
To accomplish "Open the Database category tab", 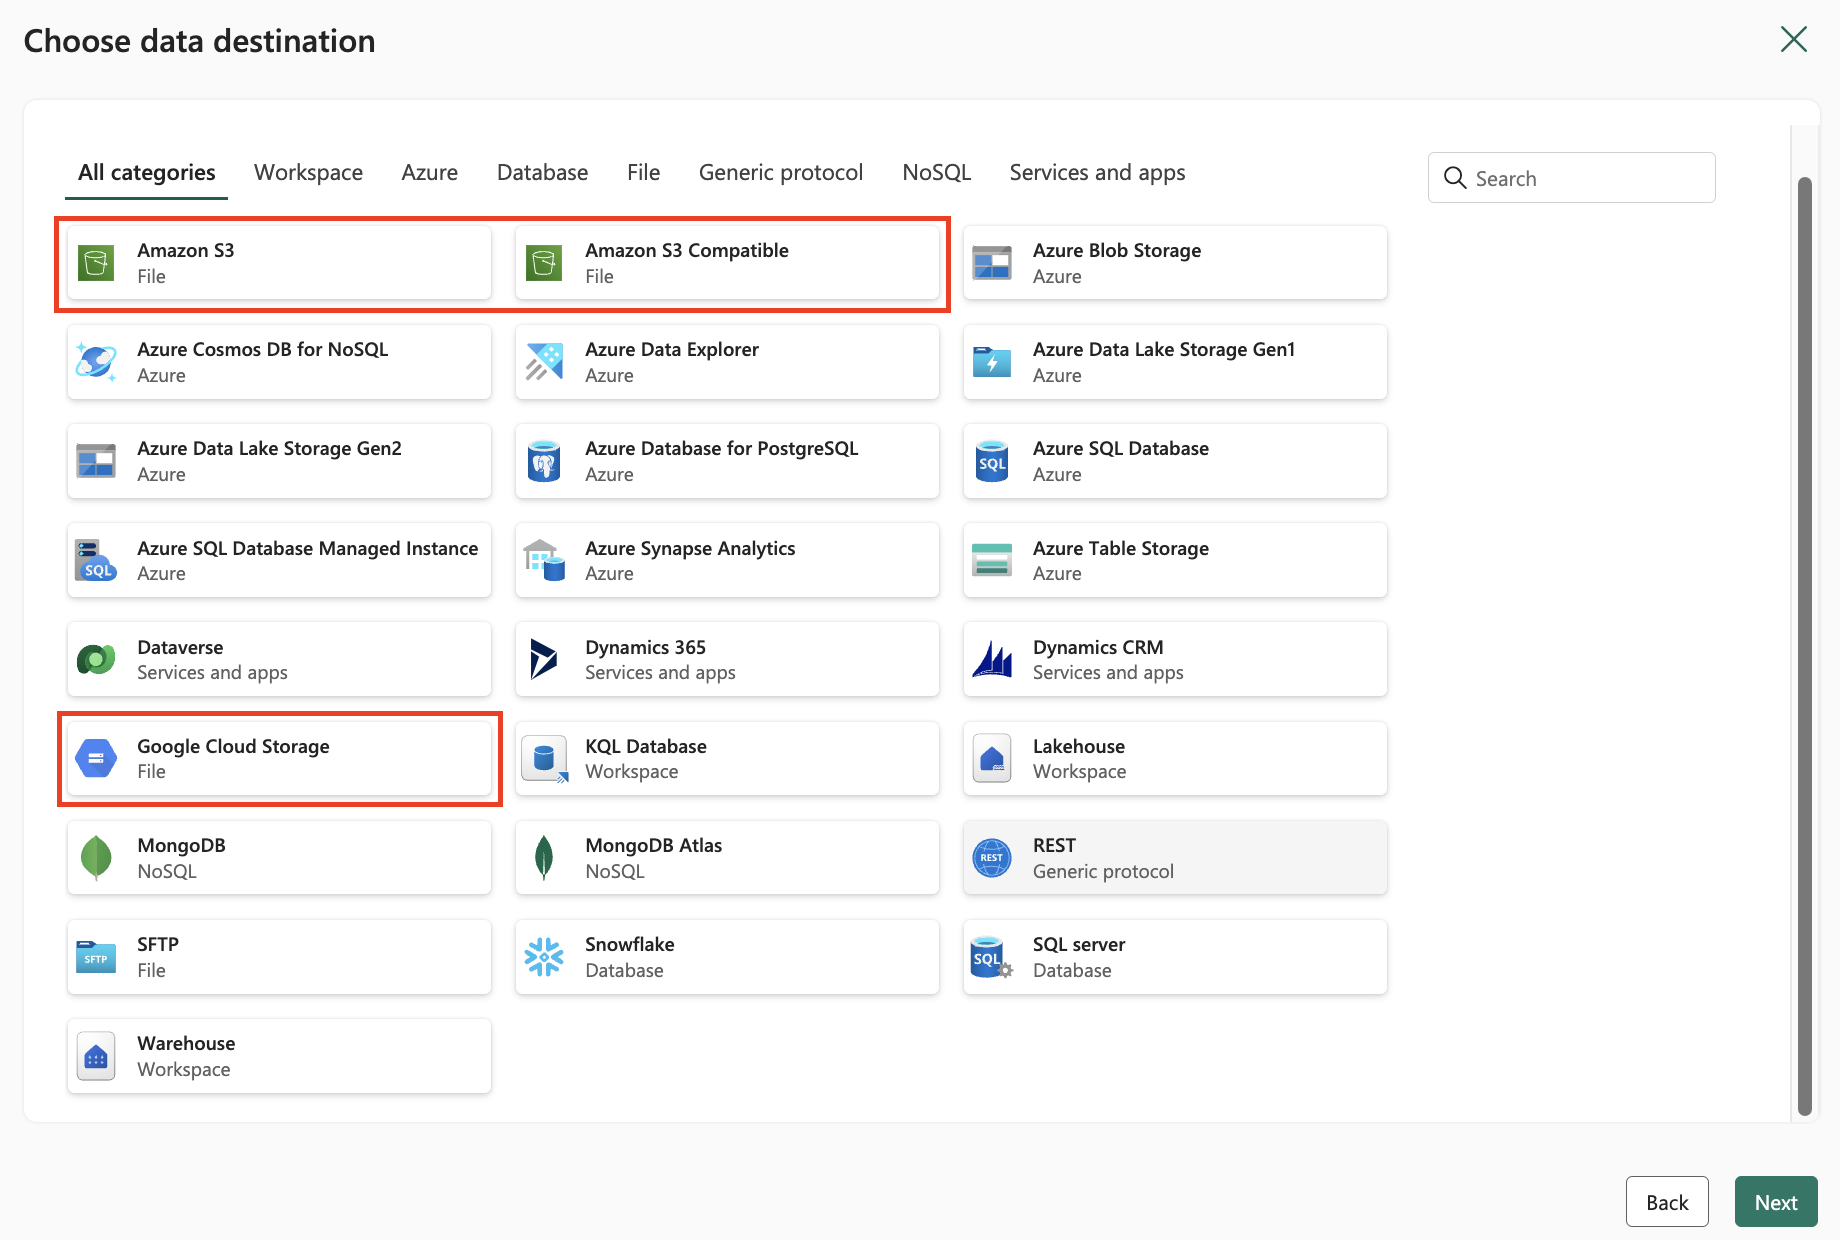I will pos(543,172).
